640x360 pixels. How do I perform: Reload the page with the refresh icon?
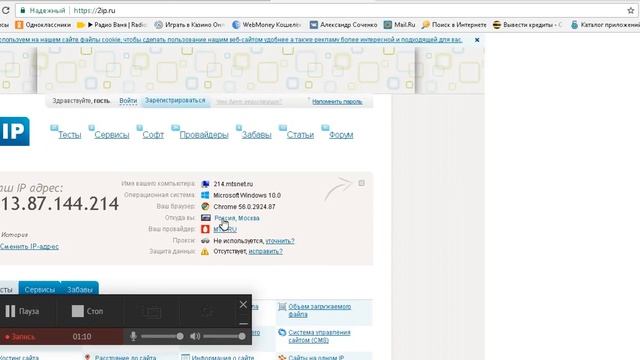pos(5,10)
